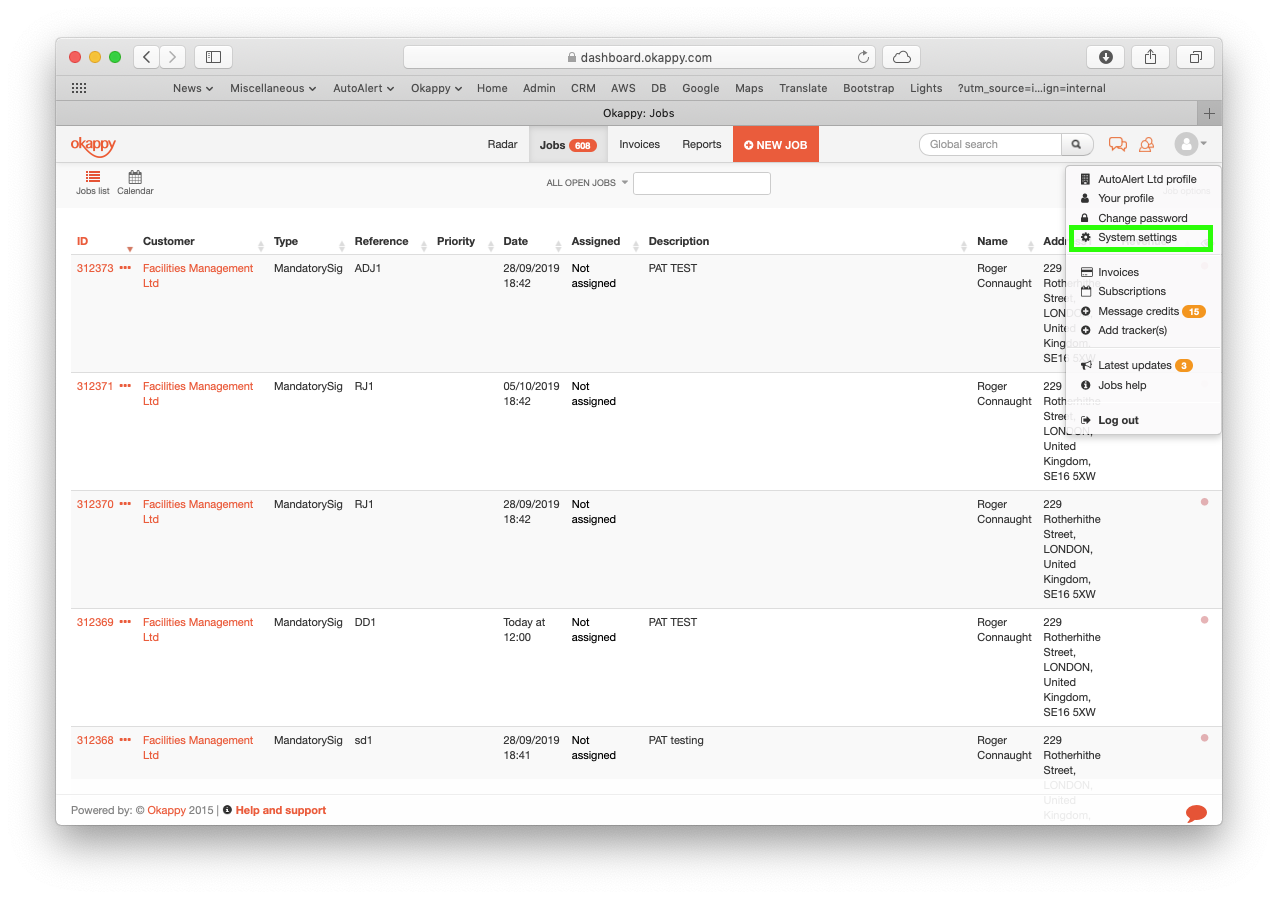Go back with Safari back arrow
Viewport: 1278px width, 899px height.
pos(147,57)
